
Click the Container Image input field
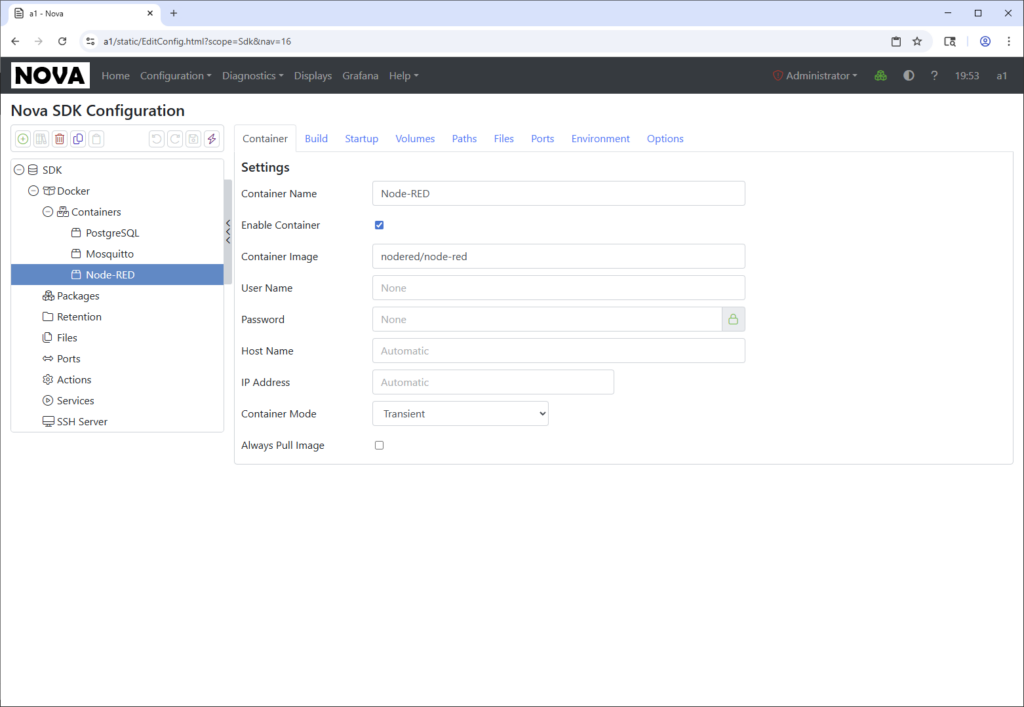[x=558, y=256]
